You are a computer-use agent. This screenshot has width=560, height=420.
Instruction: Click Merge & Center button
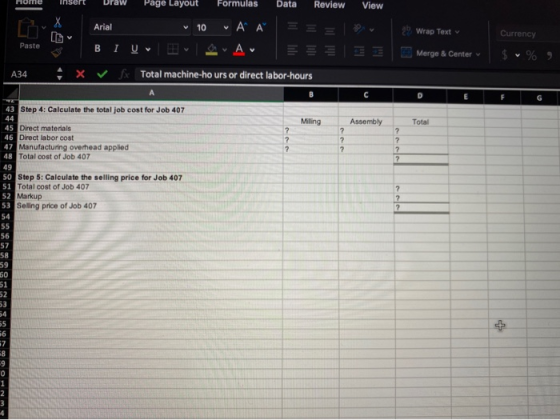click(x=436, y=54)
